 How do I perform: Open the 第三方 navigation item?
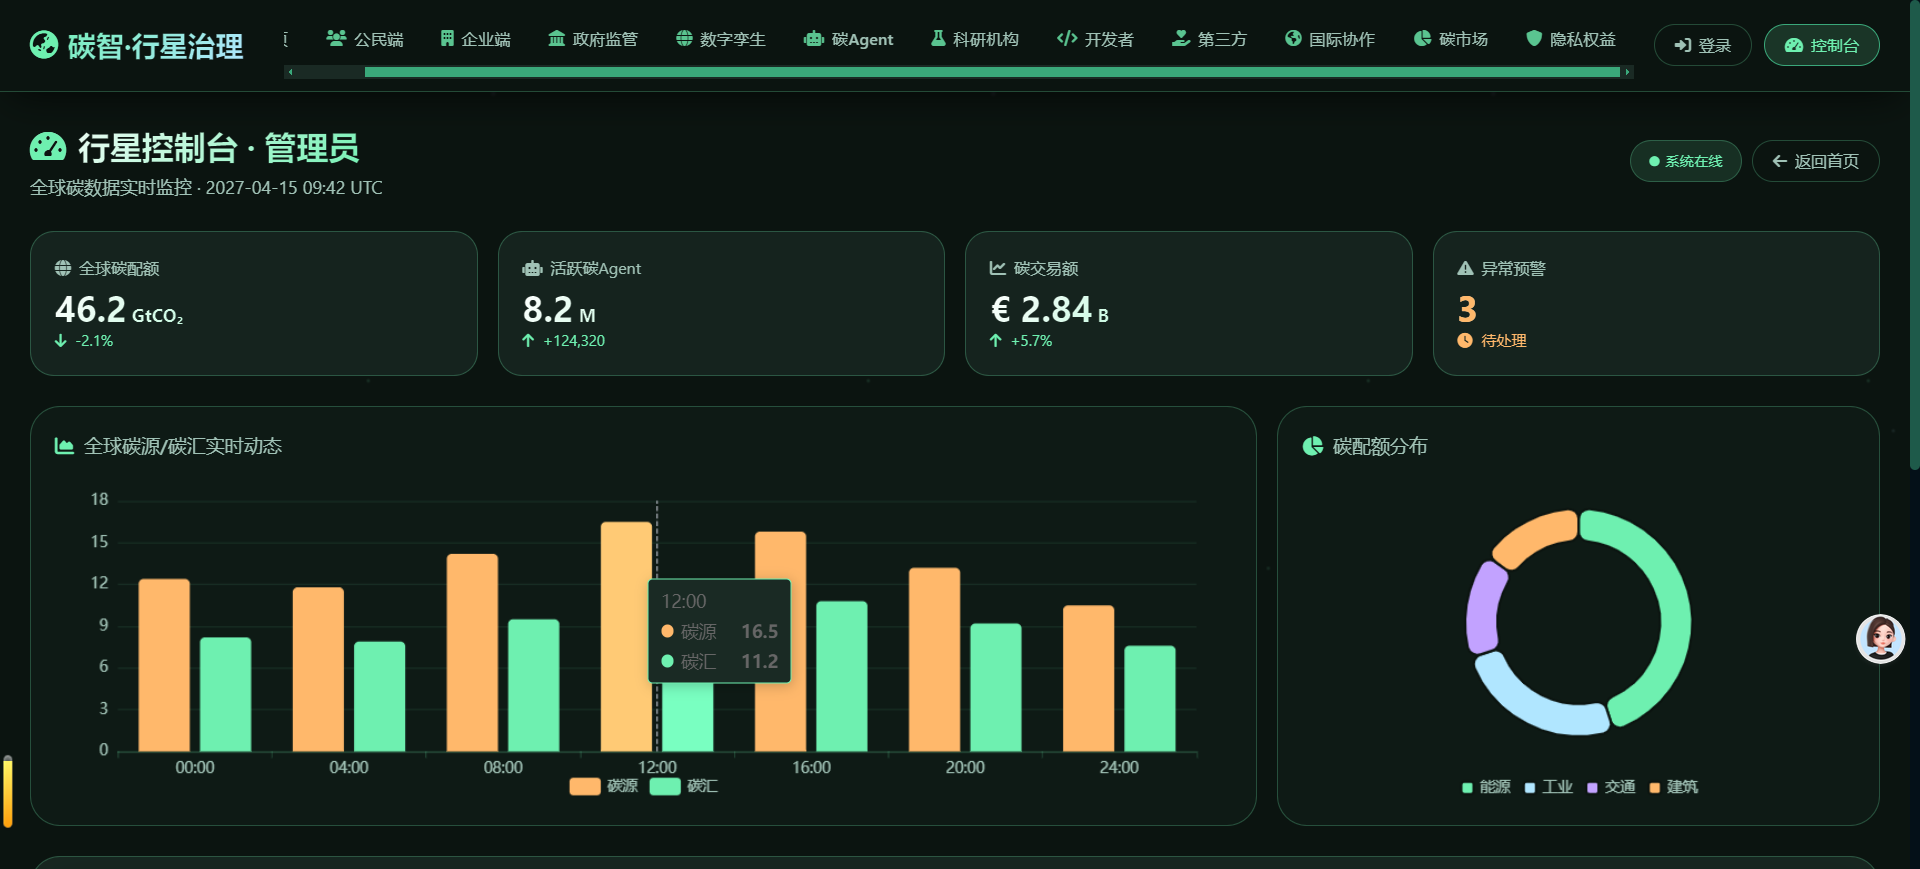pos(1209,39)
